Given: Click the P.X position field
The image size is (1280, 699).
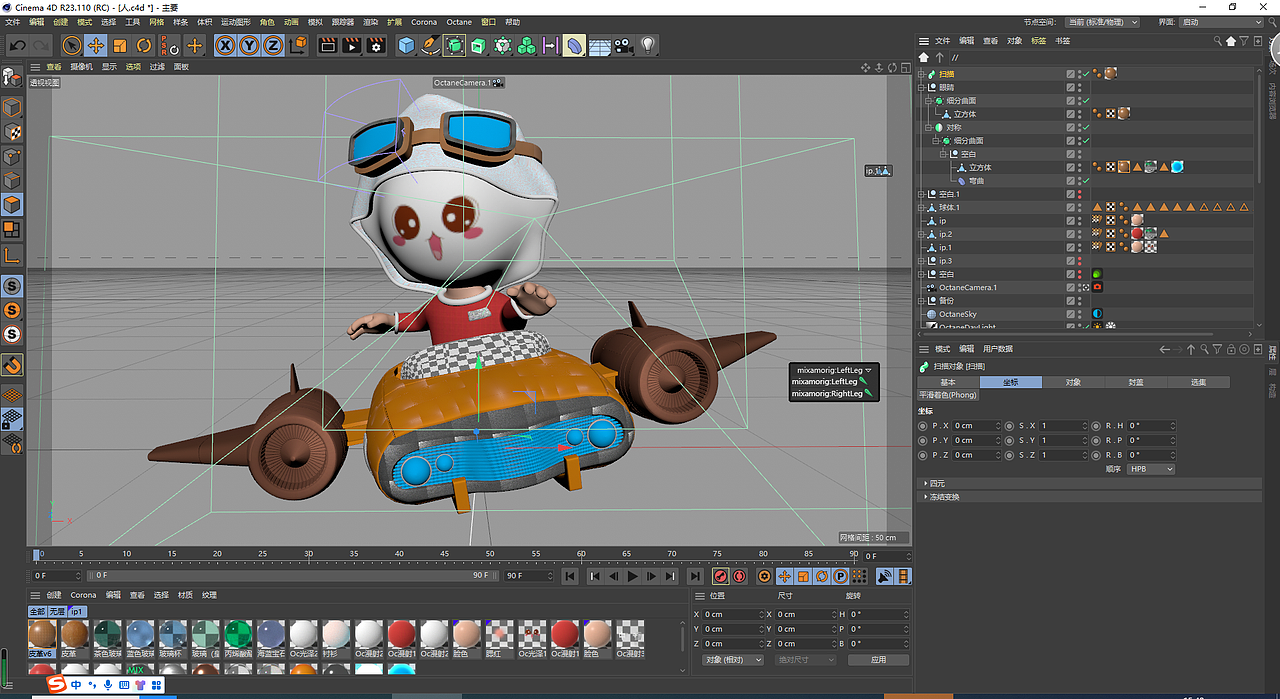Looking at the screenshot, I should 977,425.
